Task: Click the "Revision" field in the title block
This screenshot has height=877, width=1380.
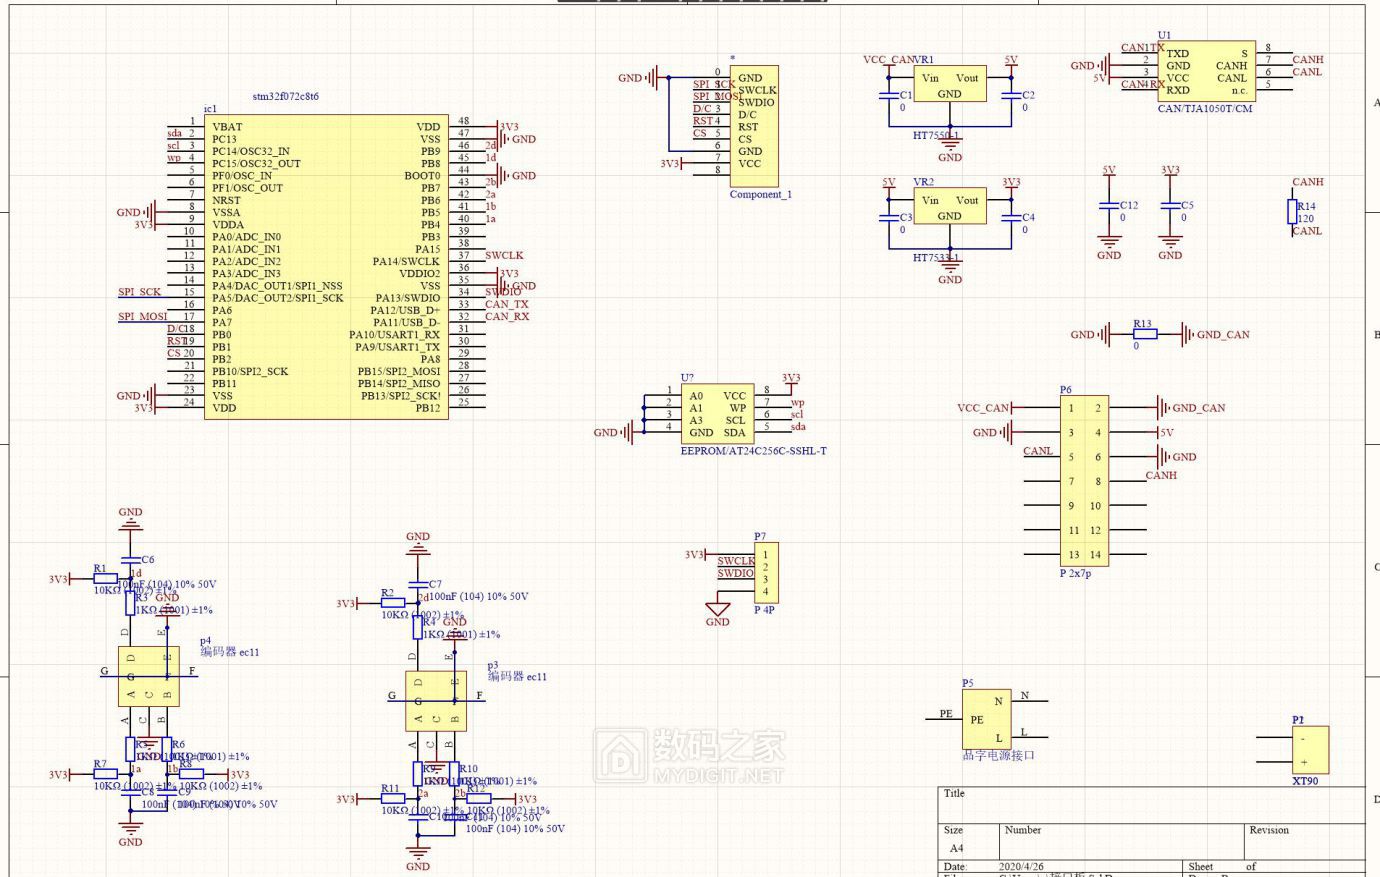Action: [1269, 830]
